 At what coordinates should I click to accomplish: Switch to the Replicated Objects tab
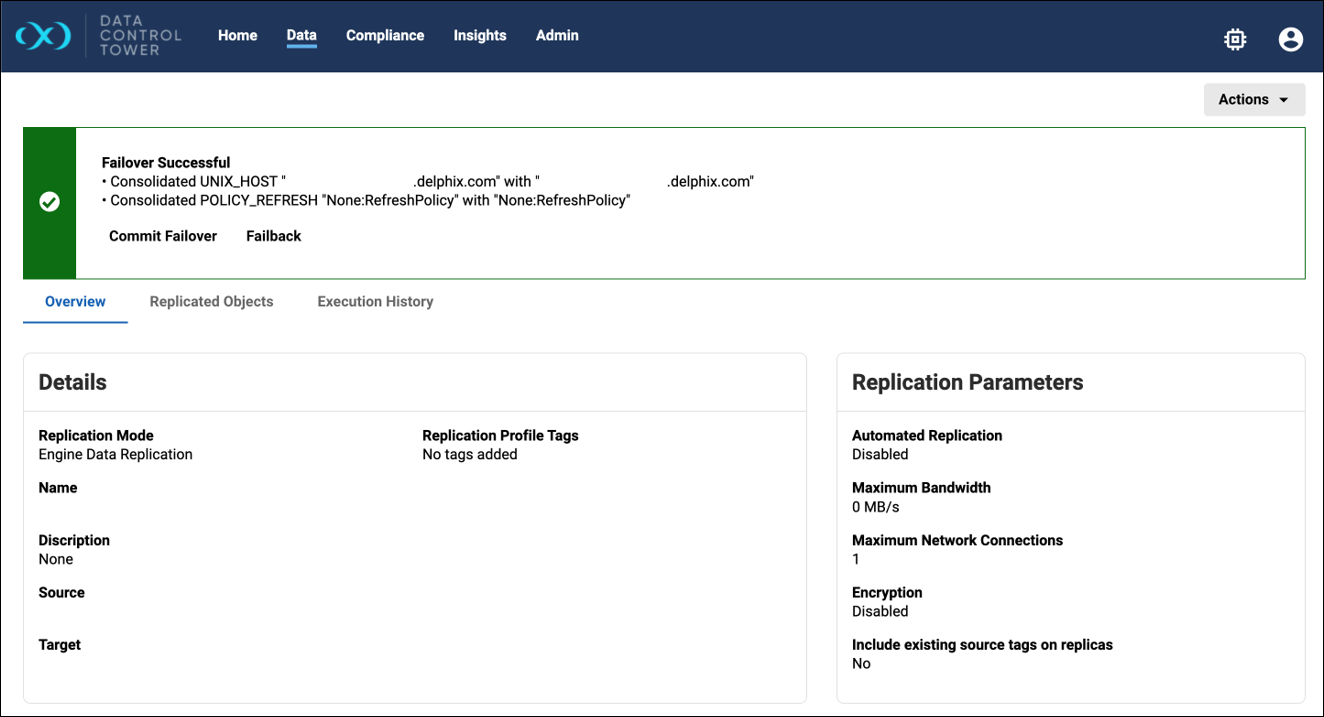pos(211,301)
